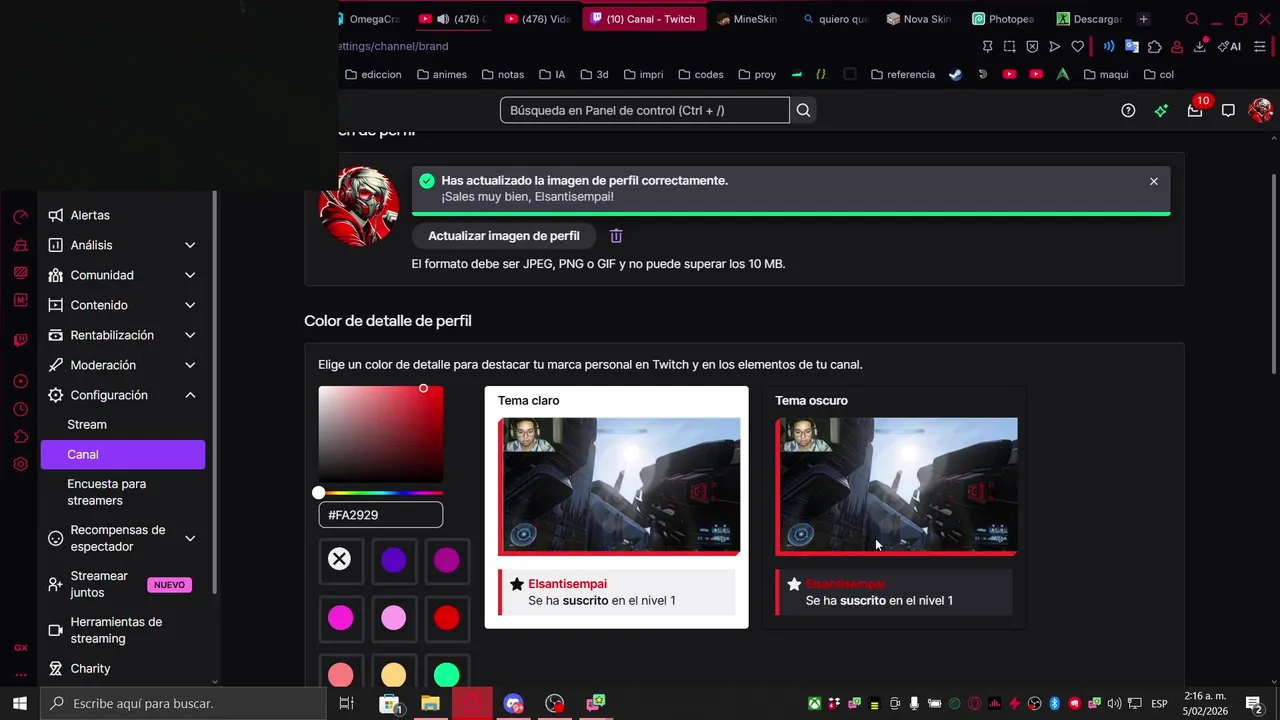Open the Stream settings item
This screenshot has width=1280, height=720.
123,424
